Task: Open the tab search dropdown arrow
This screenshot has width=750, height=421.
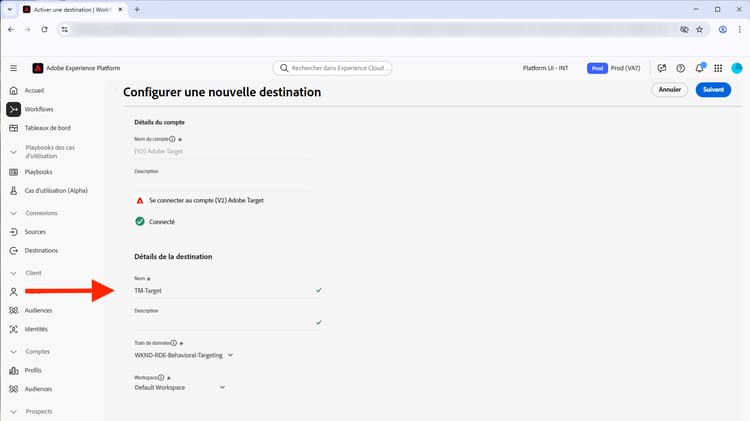Action: pyautogui.click(x=10, y=10)
